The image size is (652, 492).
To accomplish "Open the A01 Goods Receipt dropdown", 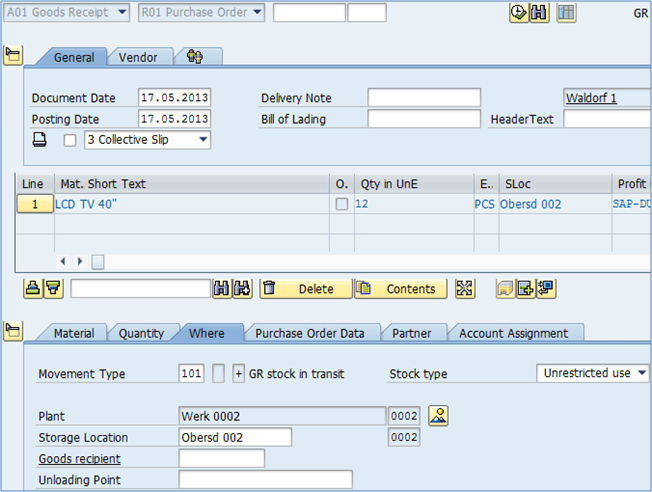I will (66, 13).
